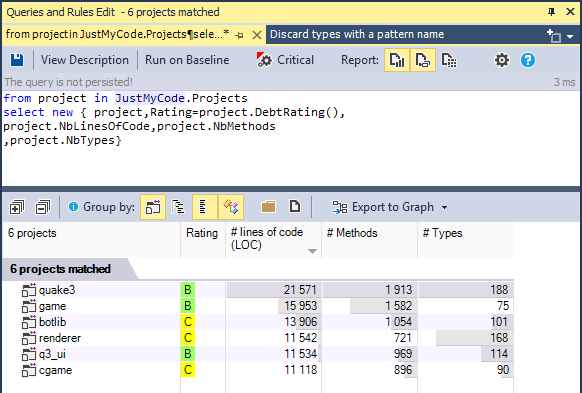Open View Description
This screenshot has height=393, width=582.
[x=85, y=60]
